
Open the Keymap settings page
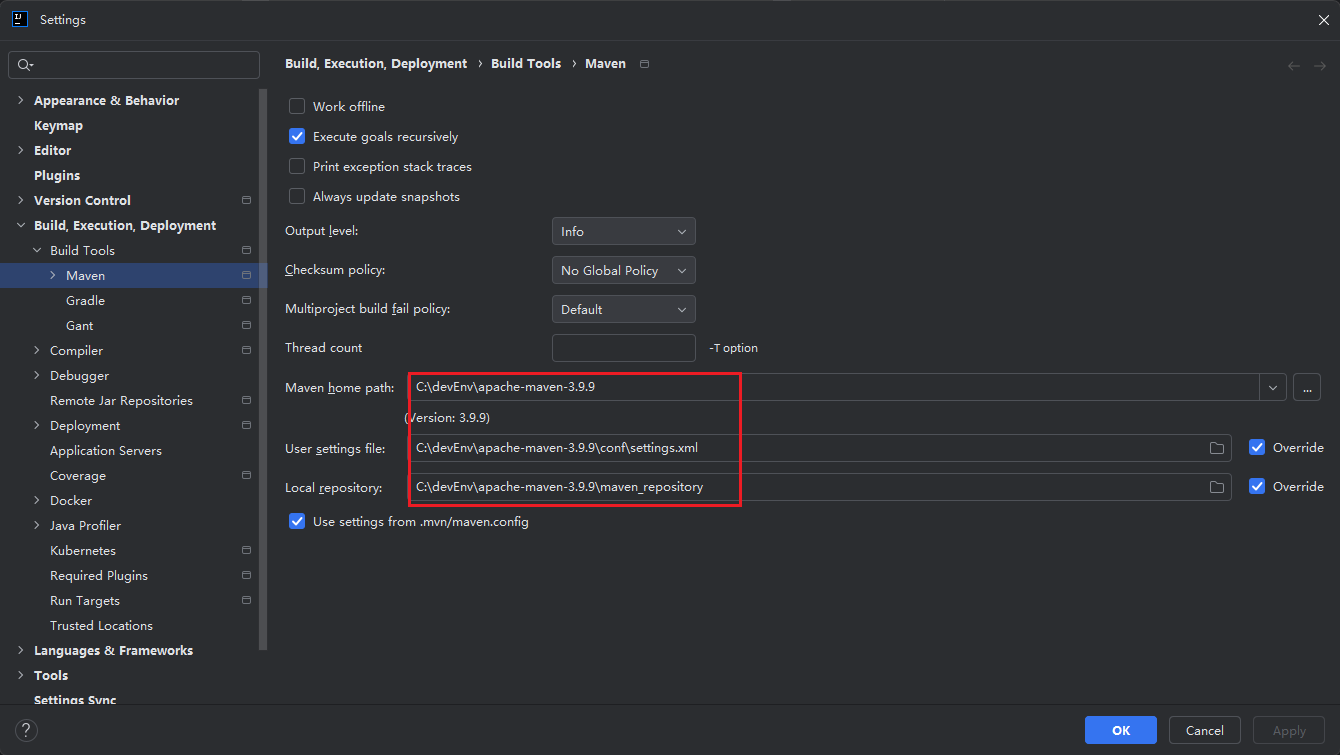pos(58,126)
